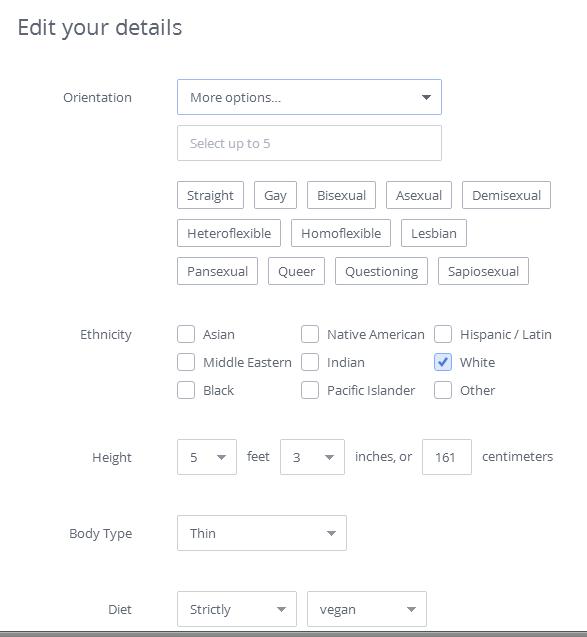
Task: Click the 'Select up to 5' field
Action: pyautogui.click(x=309, y=143)
